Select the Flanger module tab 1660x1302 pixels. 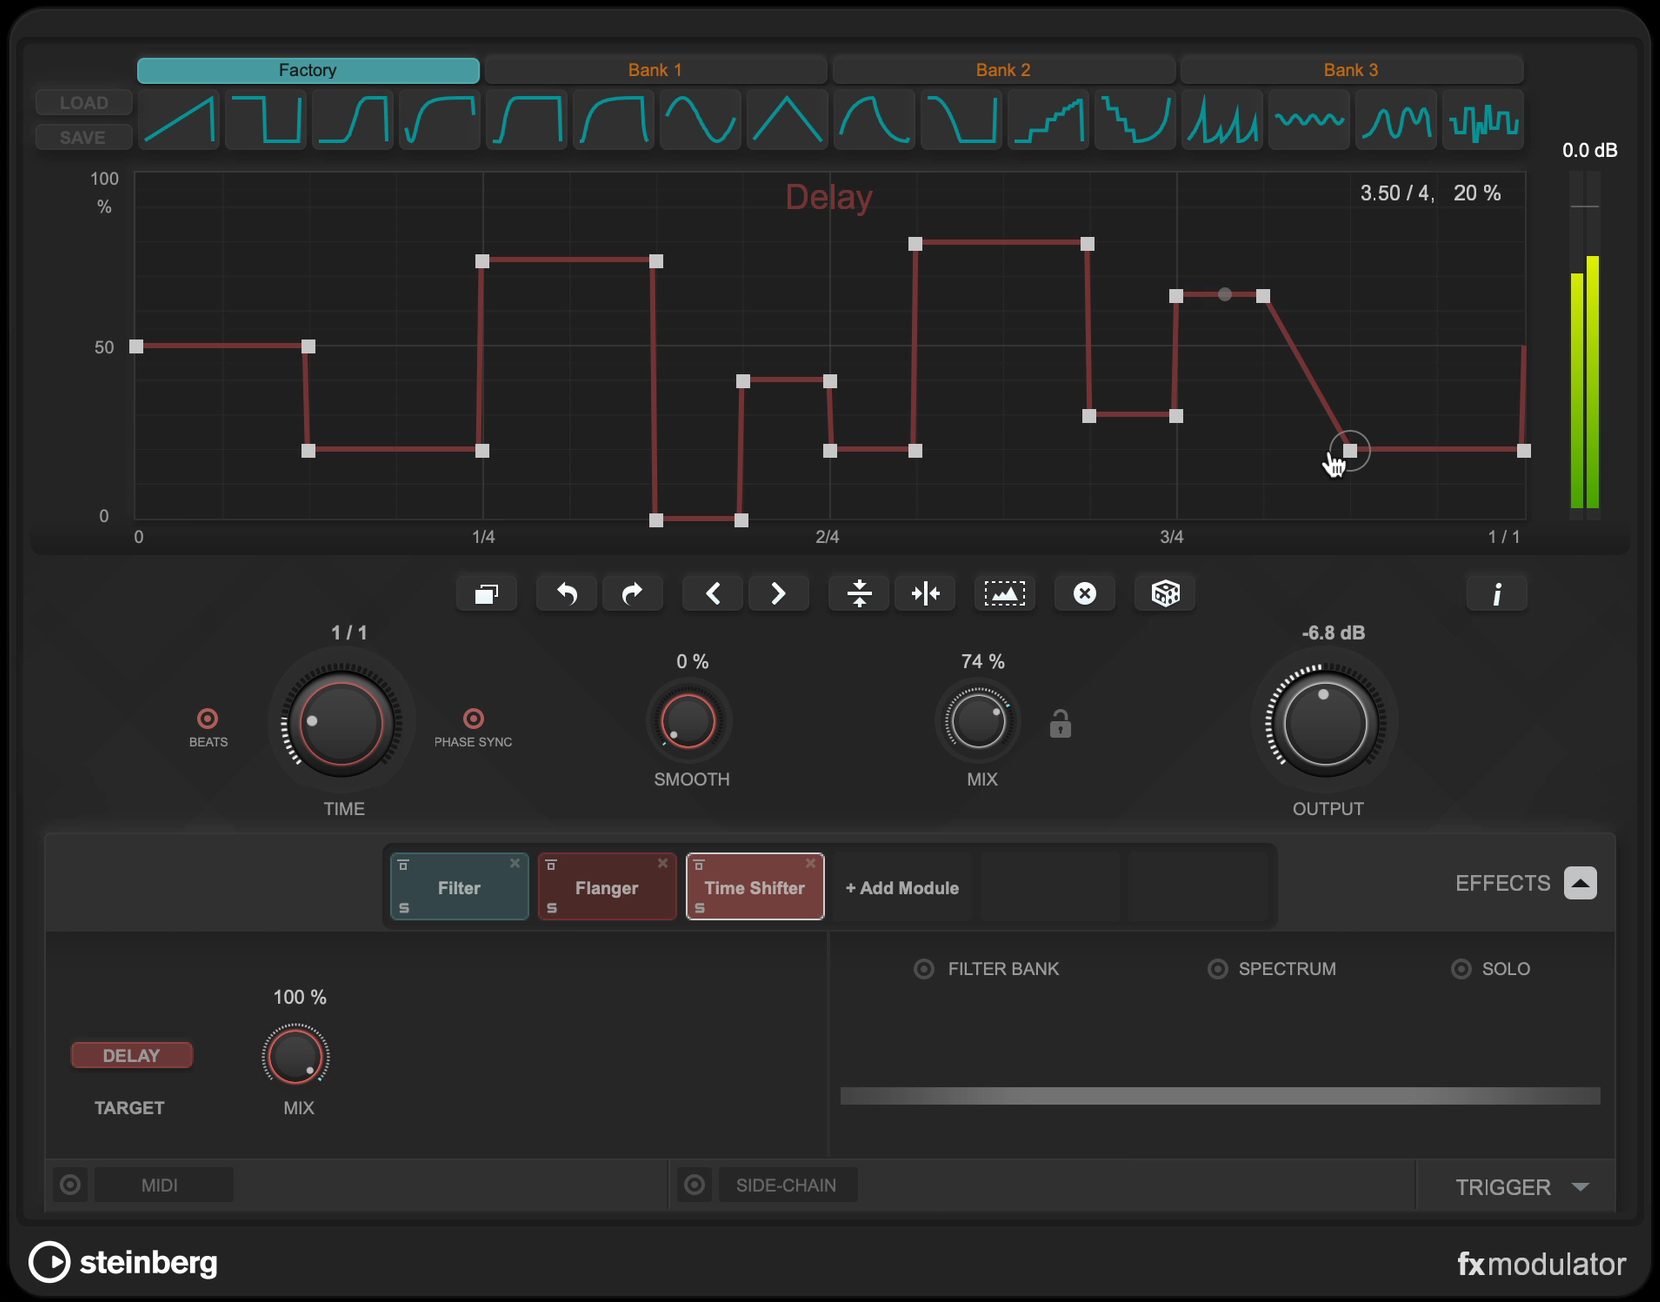606,887
